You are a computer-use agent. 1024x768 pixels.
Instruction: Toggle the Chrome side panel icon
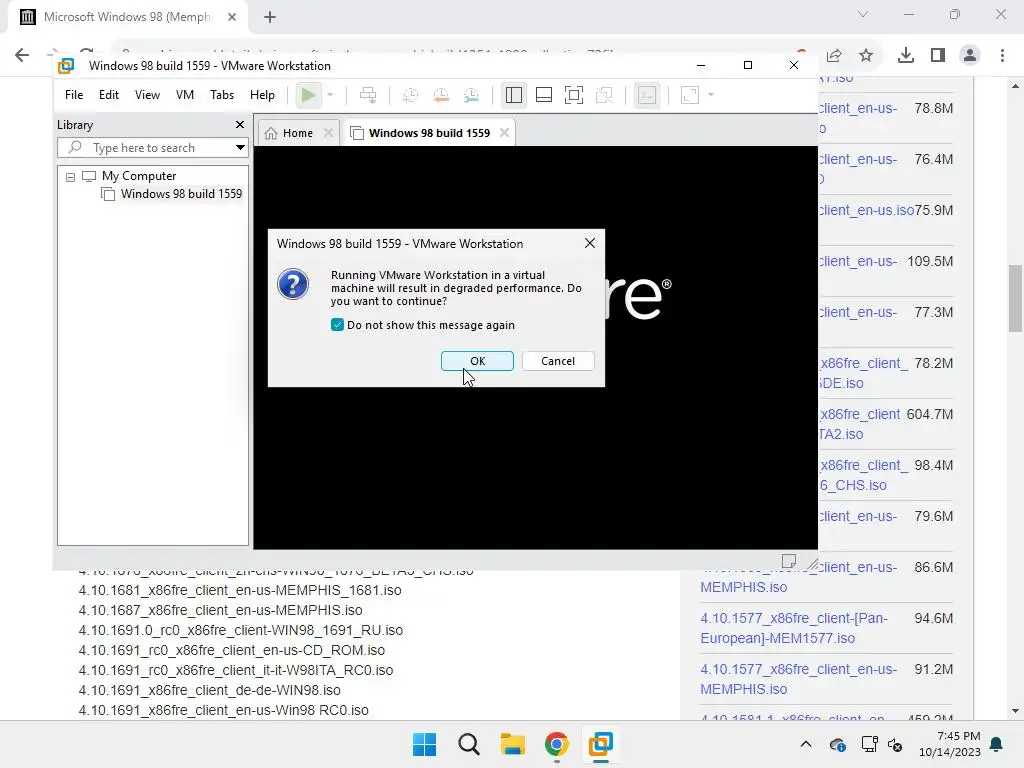938,56
